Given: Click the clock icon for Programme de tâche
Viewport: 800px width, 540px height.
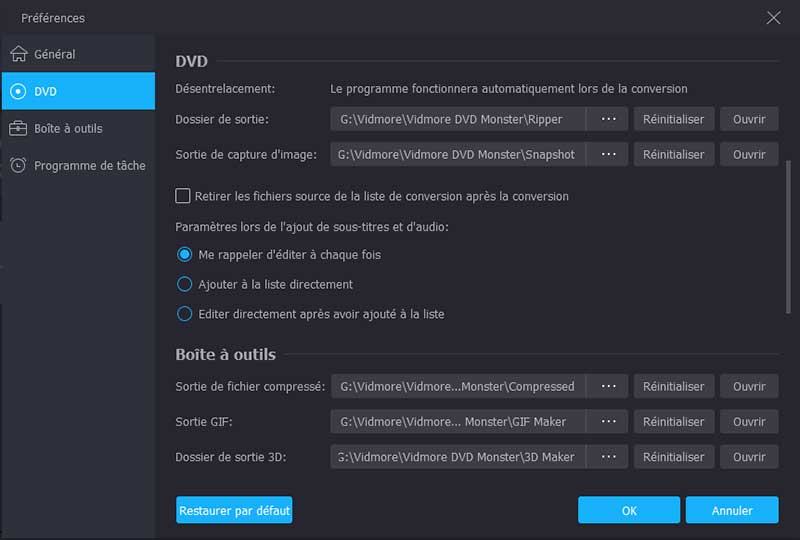Looking at the screenshot, I should coord(18,165).
